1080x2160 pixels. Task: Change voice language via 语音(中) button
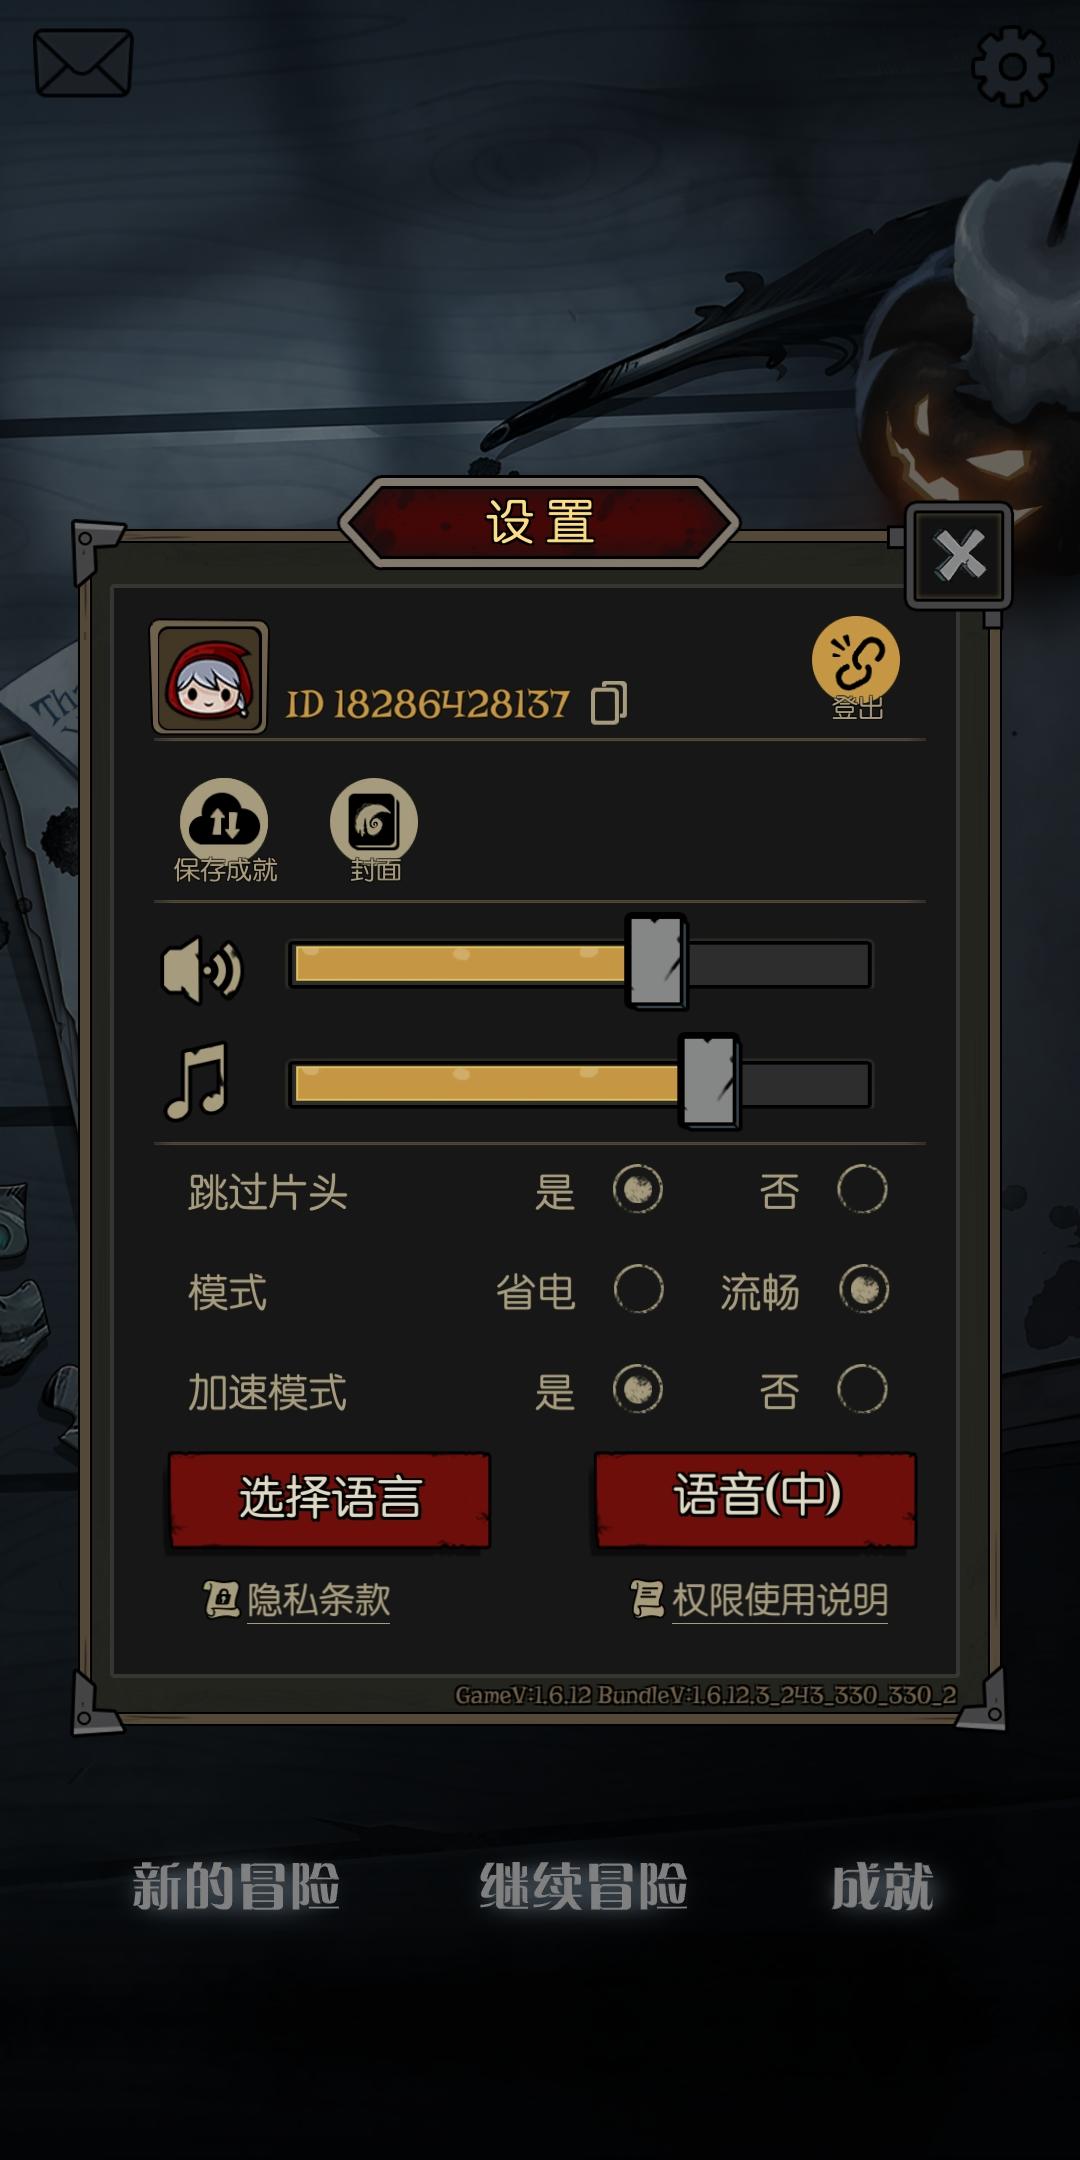click(756, 1500)
